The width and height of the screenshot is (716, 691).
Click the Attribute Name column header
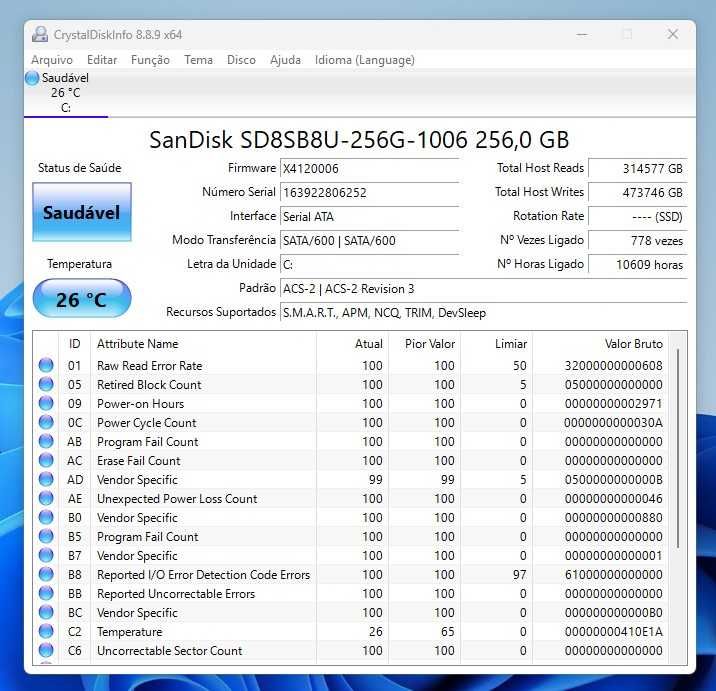(203, 343)
